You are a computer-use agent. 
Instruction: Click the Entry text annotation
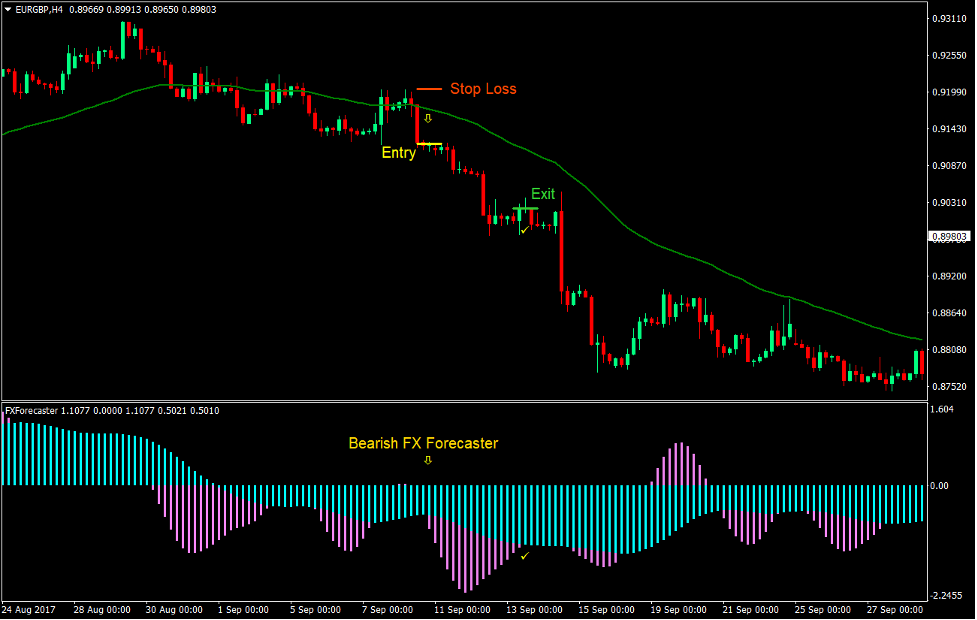(399, 153)
